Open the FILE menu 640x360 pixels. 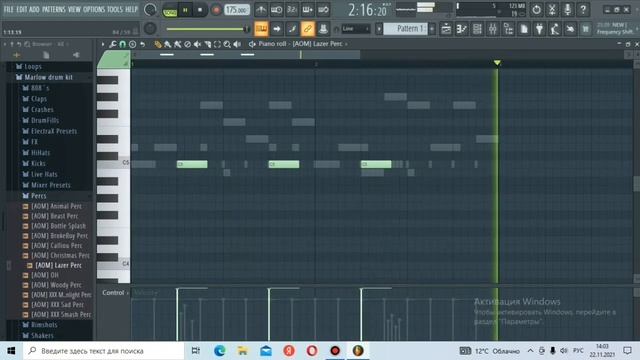[9, 9]
